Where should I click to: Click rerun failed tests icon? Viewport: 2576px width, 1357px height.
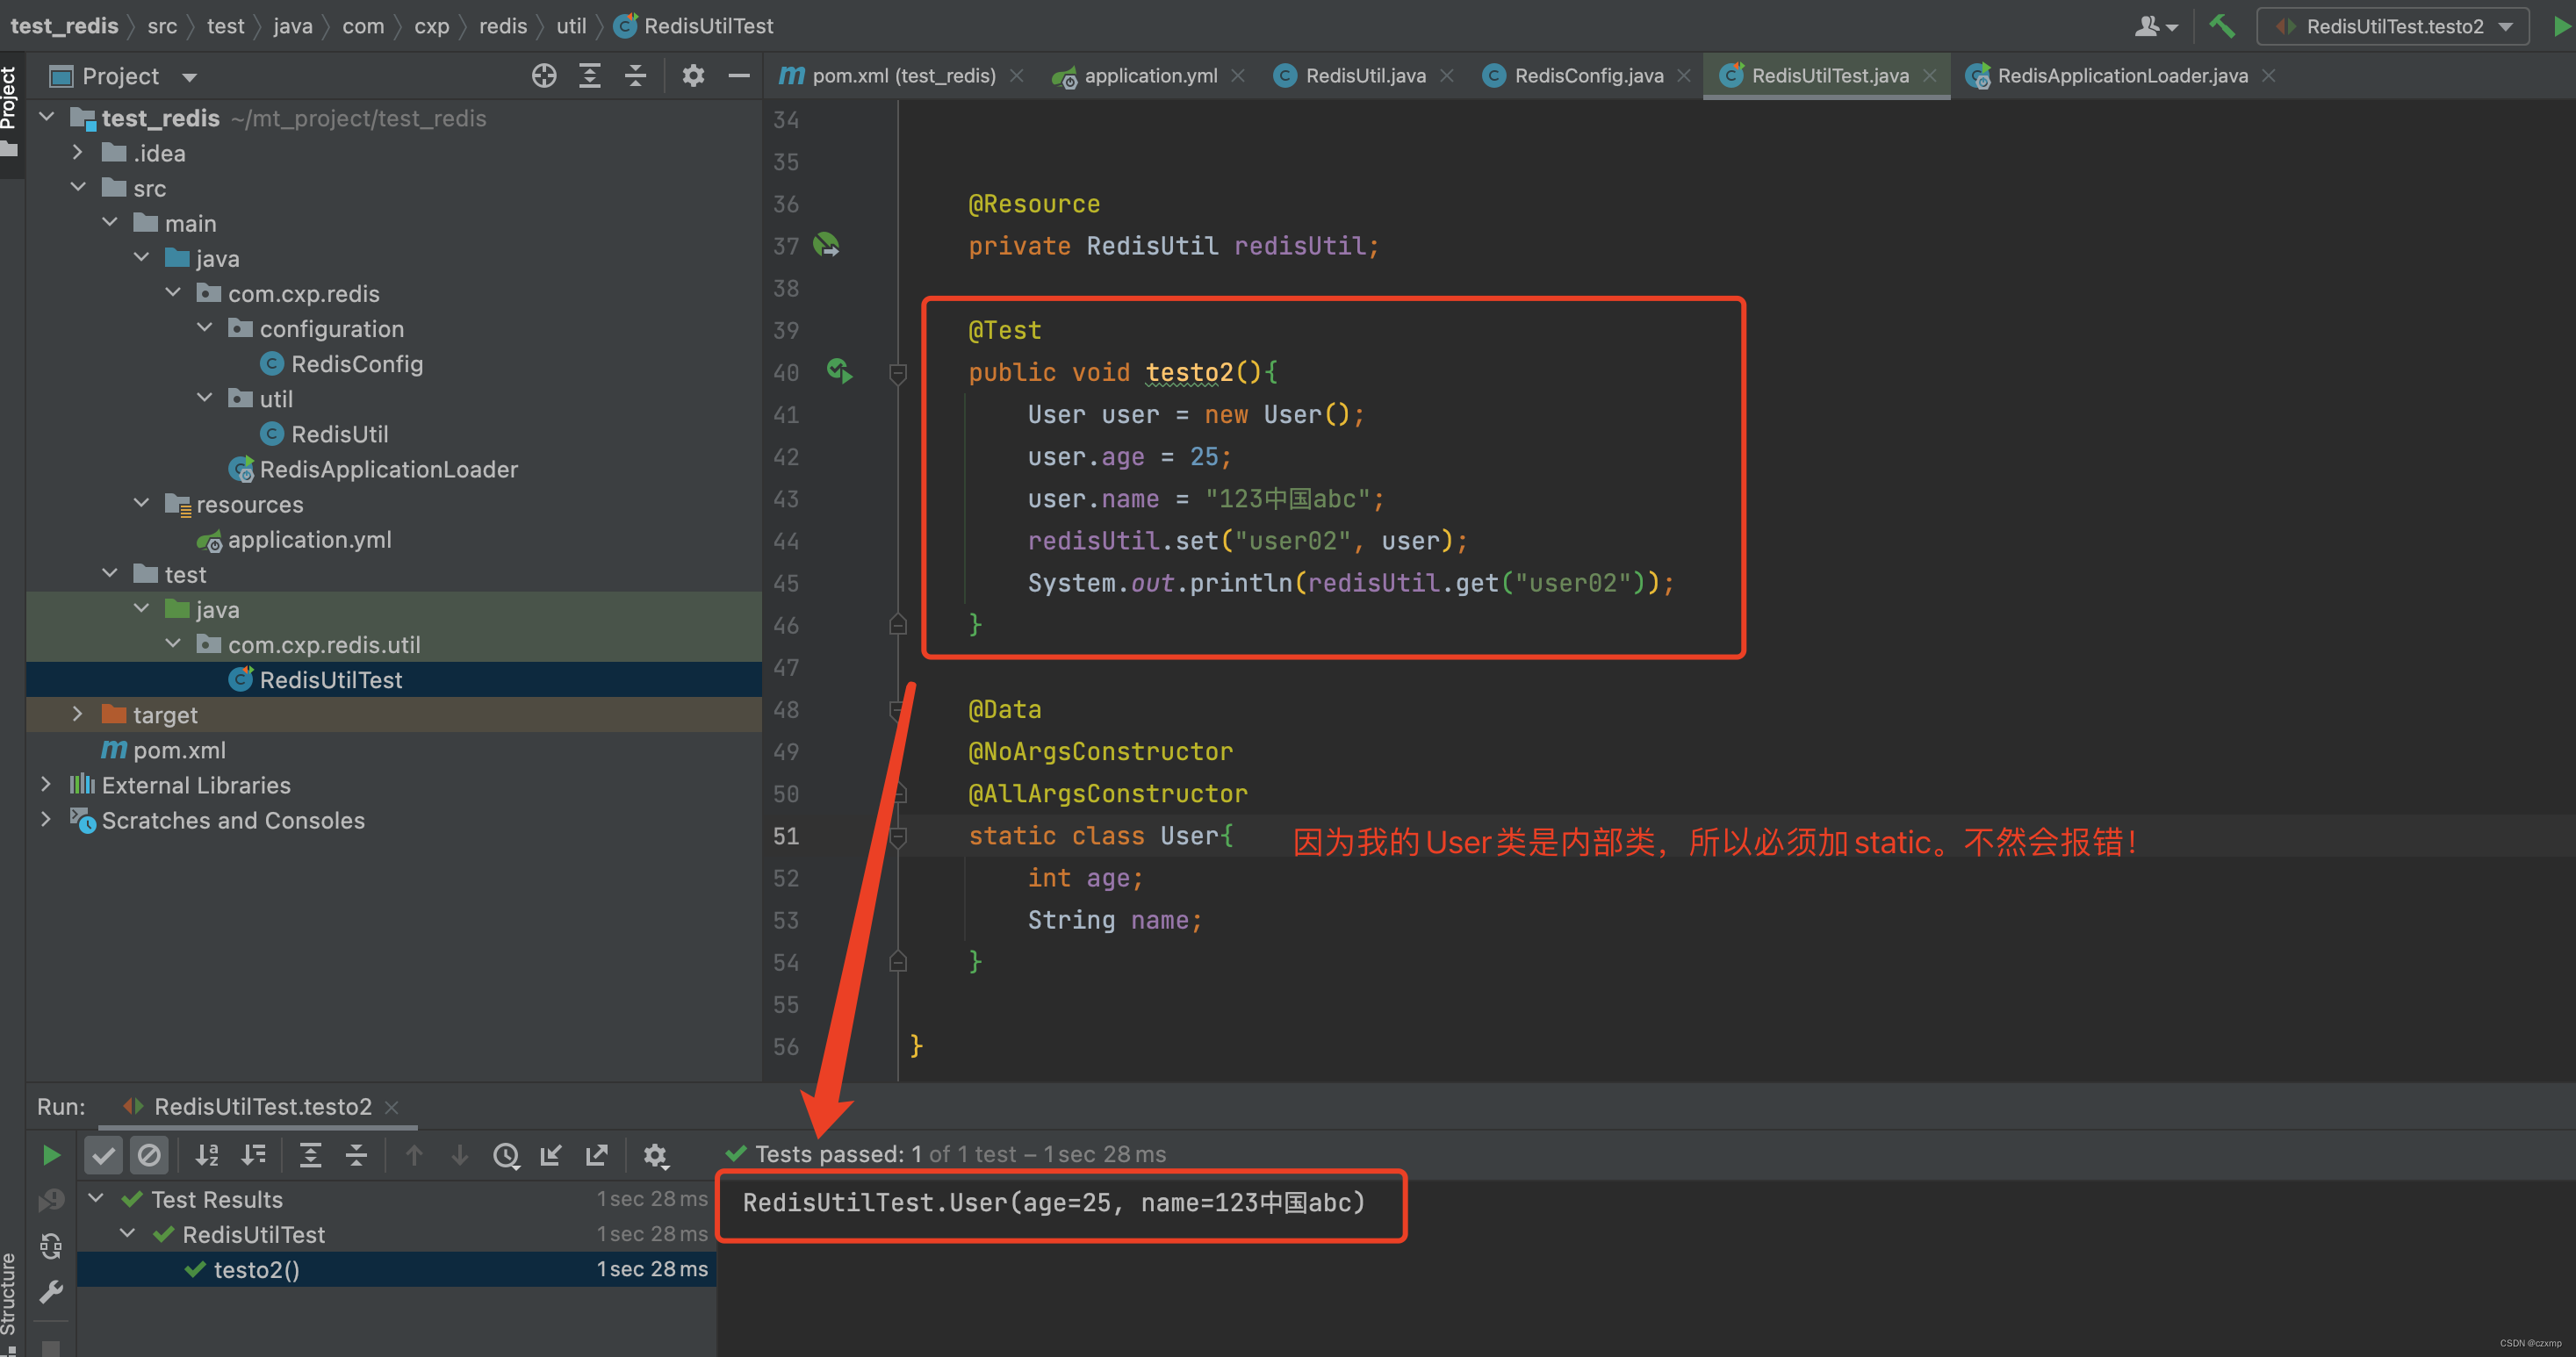point(51,1200)
